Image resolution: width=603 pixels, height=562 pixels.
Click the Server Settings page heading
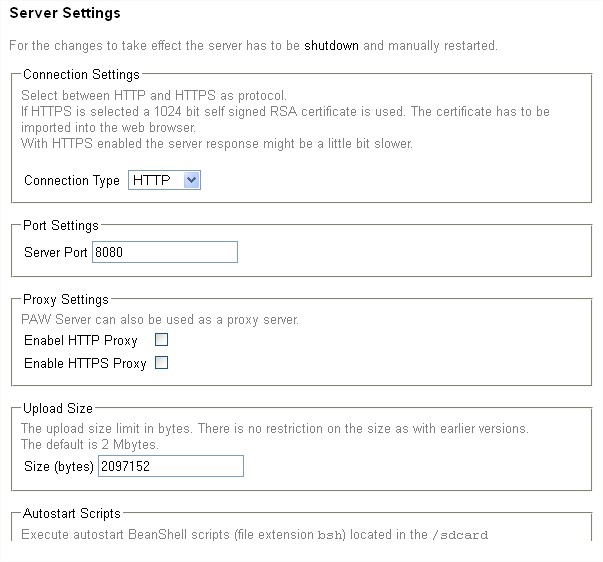pyautogui.click(x=64, y=14)
